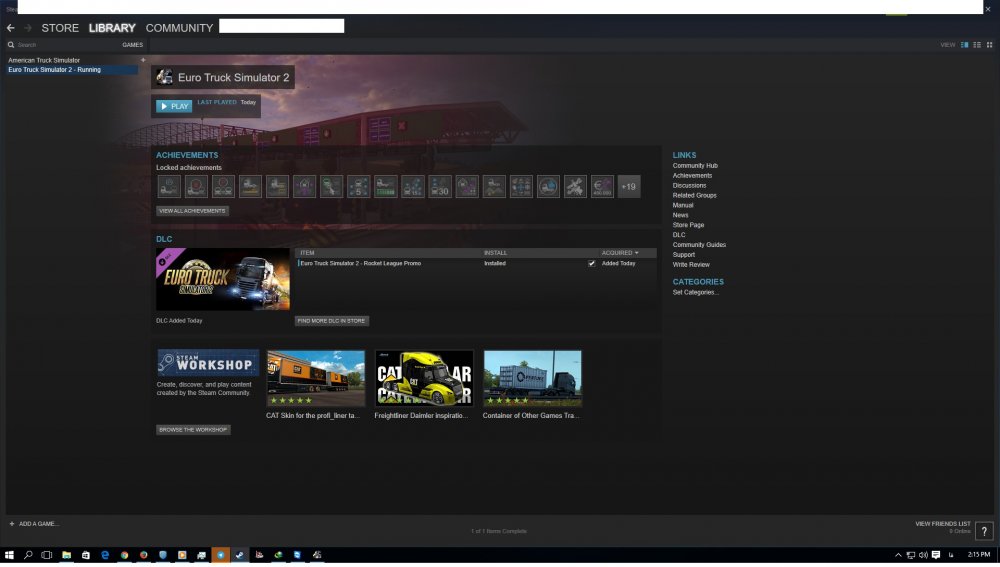Select the detail view icon
Screen dimensions: 1000x567
(x=965, y=45)
